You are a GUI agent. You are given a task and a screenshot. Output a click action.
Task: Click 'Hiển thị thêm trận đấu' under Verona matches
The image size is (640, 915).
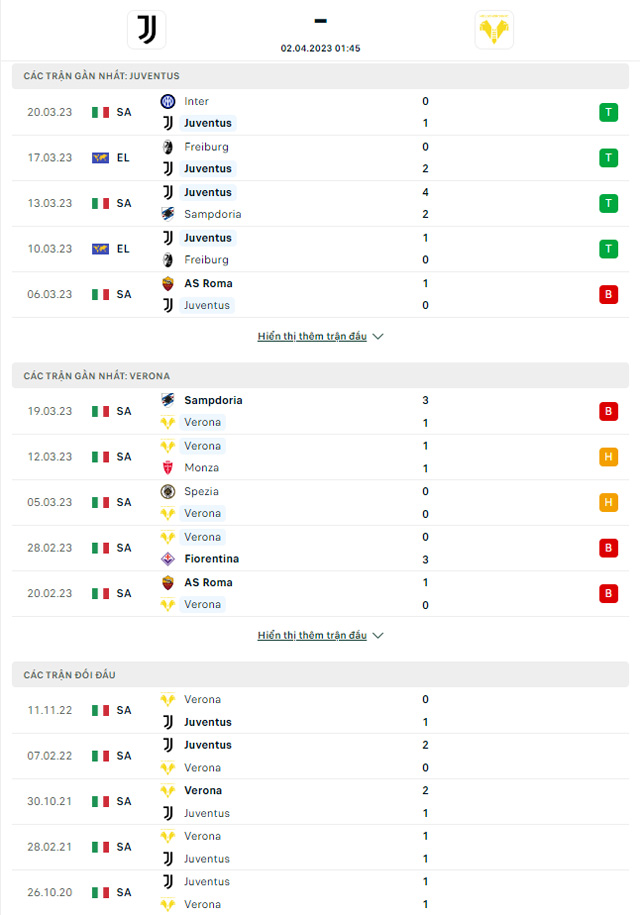312,636
